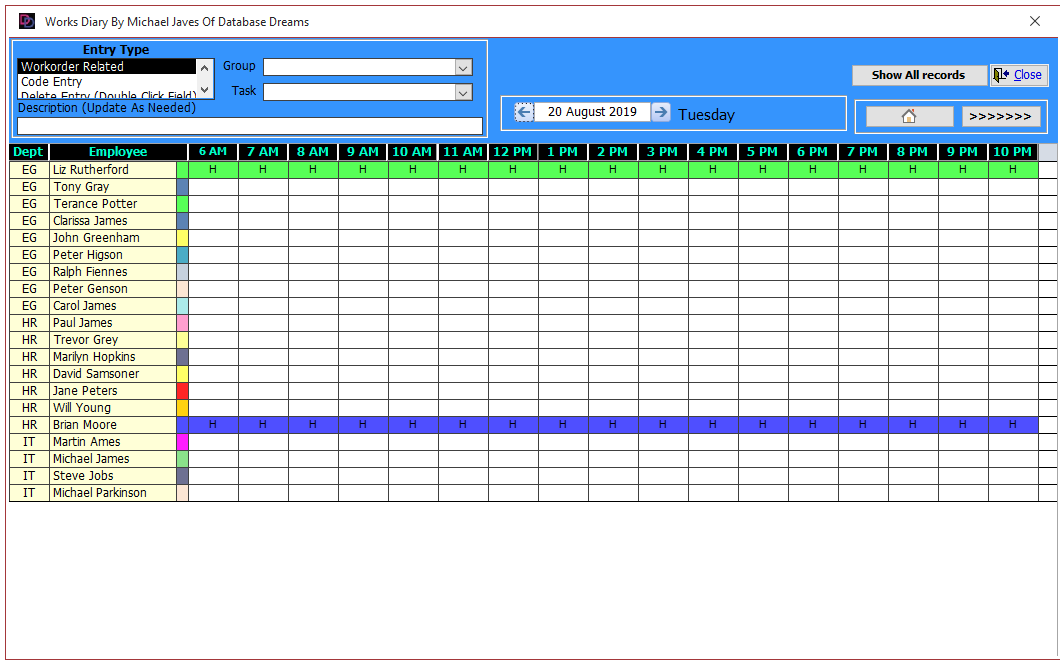Click Terance Potter's green color swatch
This screenshot has height=660, width=1060.
click(183, 204)
